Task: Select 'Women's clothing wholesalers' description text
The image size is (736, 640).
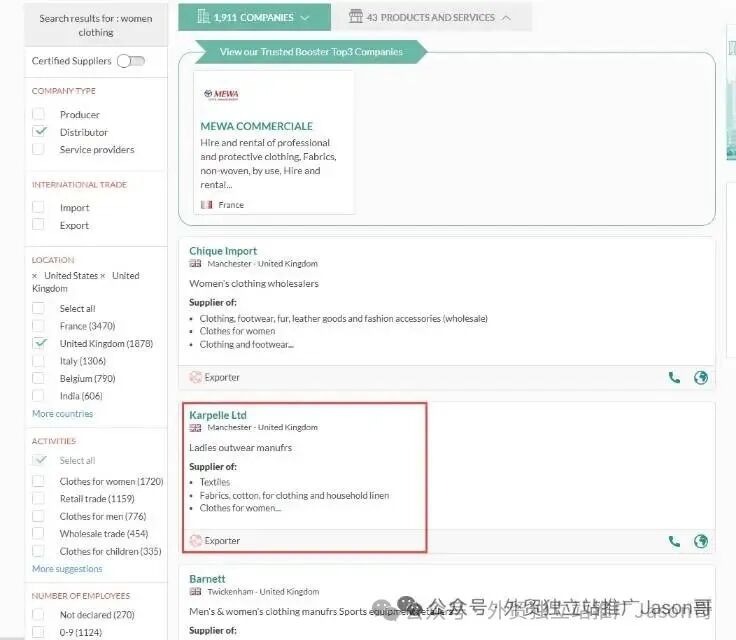Action: pyautogui.click(x=254, y=284)
